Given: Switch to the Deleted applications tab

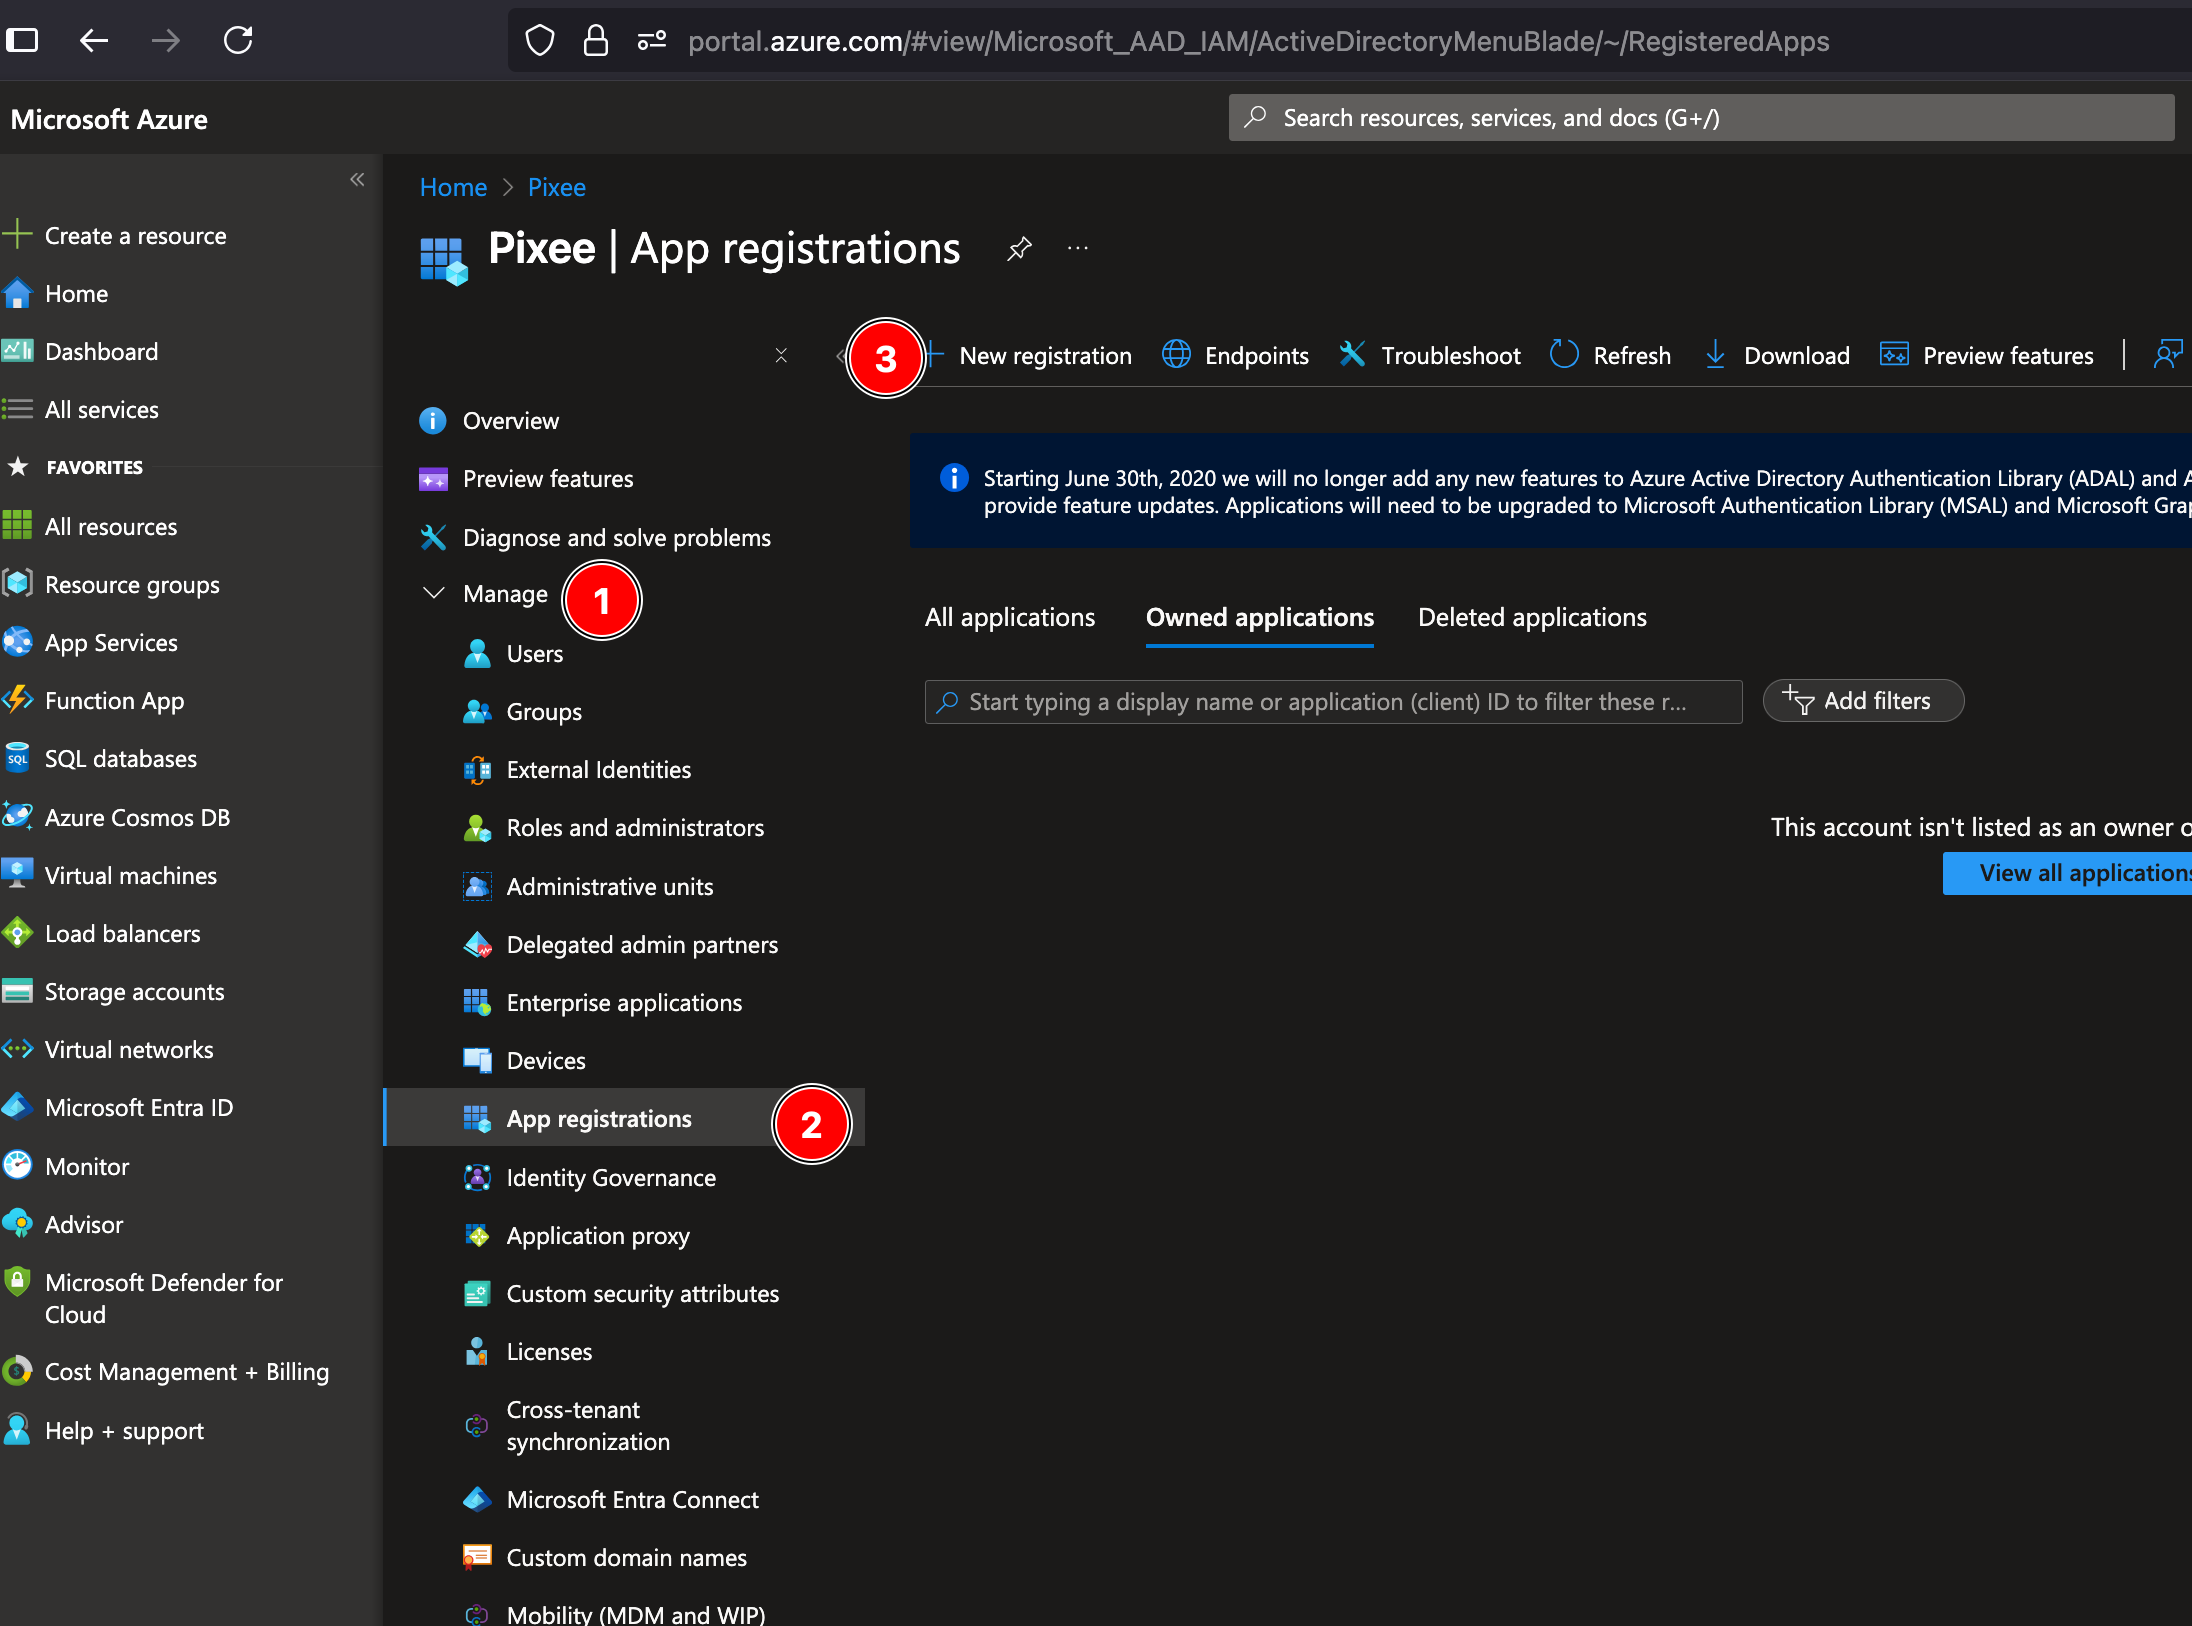Looking at the screenshot, I should [x=1531, y=617].
